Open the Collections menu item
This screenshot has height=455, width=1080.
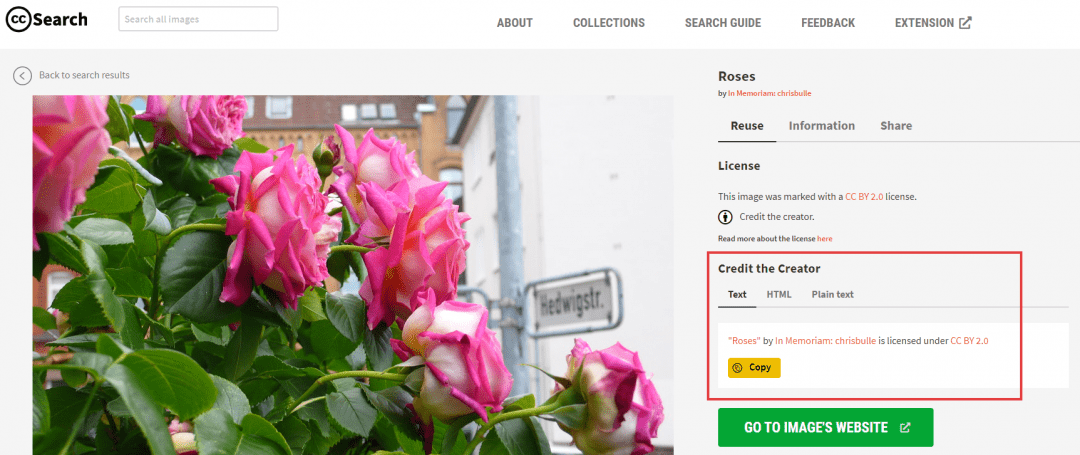tap(608, 23)
